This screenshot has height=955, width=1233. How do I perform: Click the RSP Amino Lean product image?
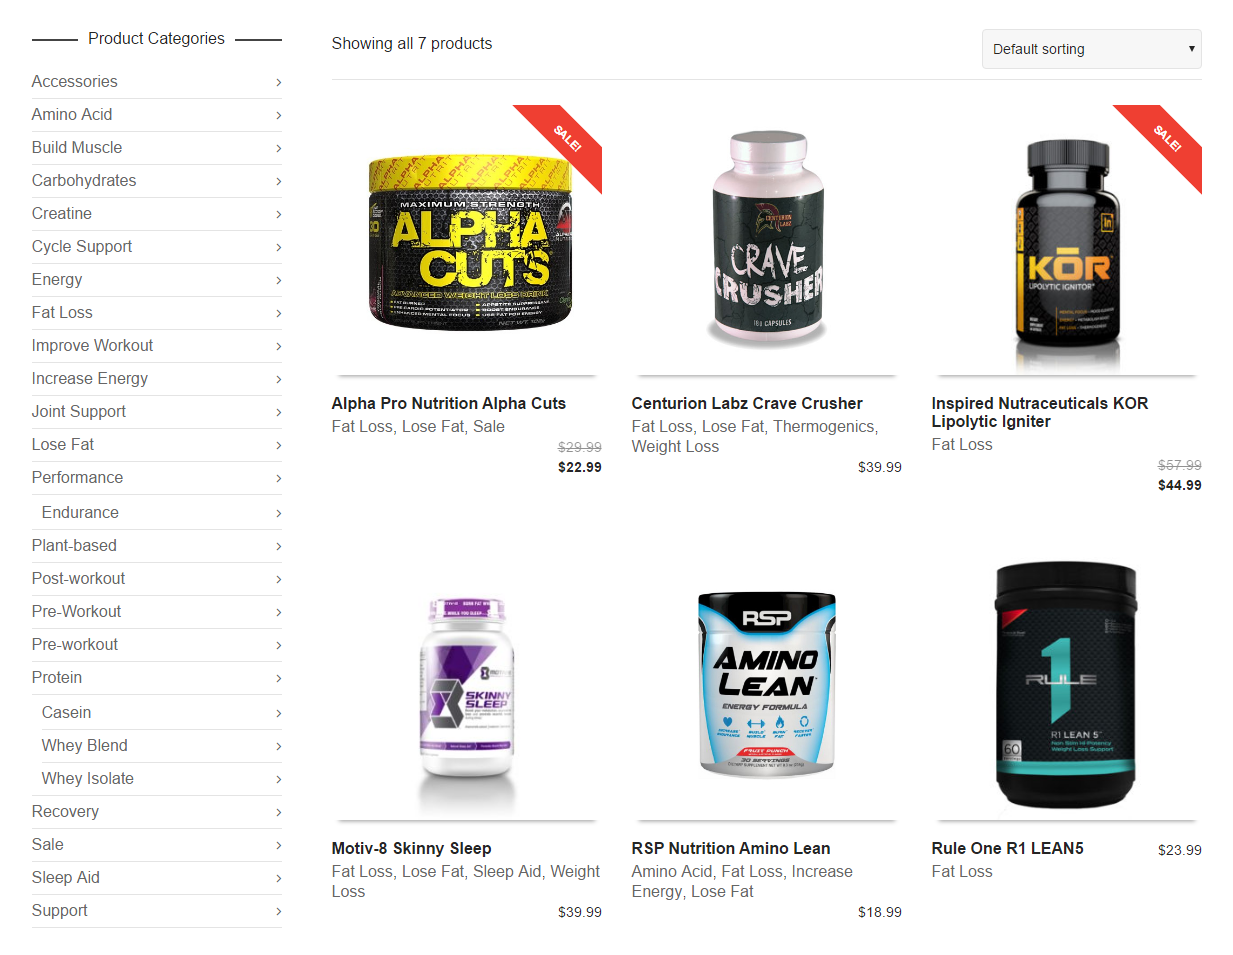click(x=767, y=685)
